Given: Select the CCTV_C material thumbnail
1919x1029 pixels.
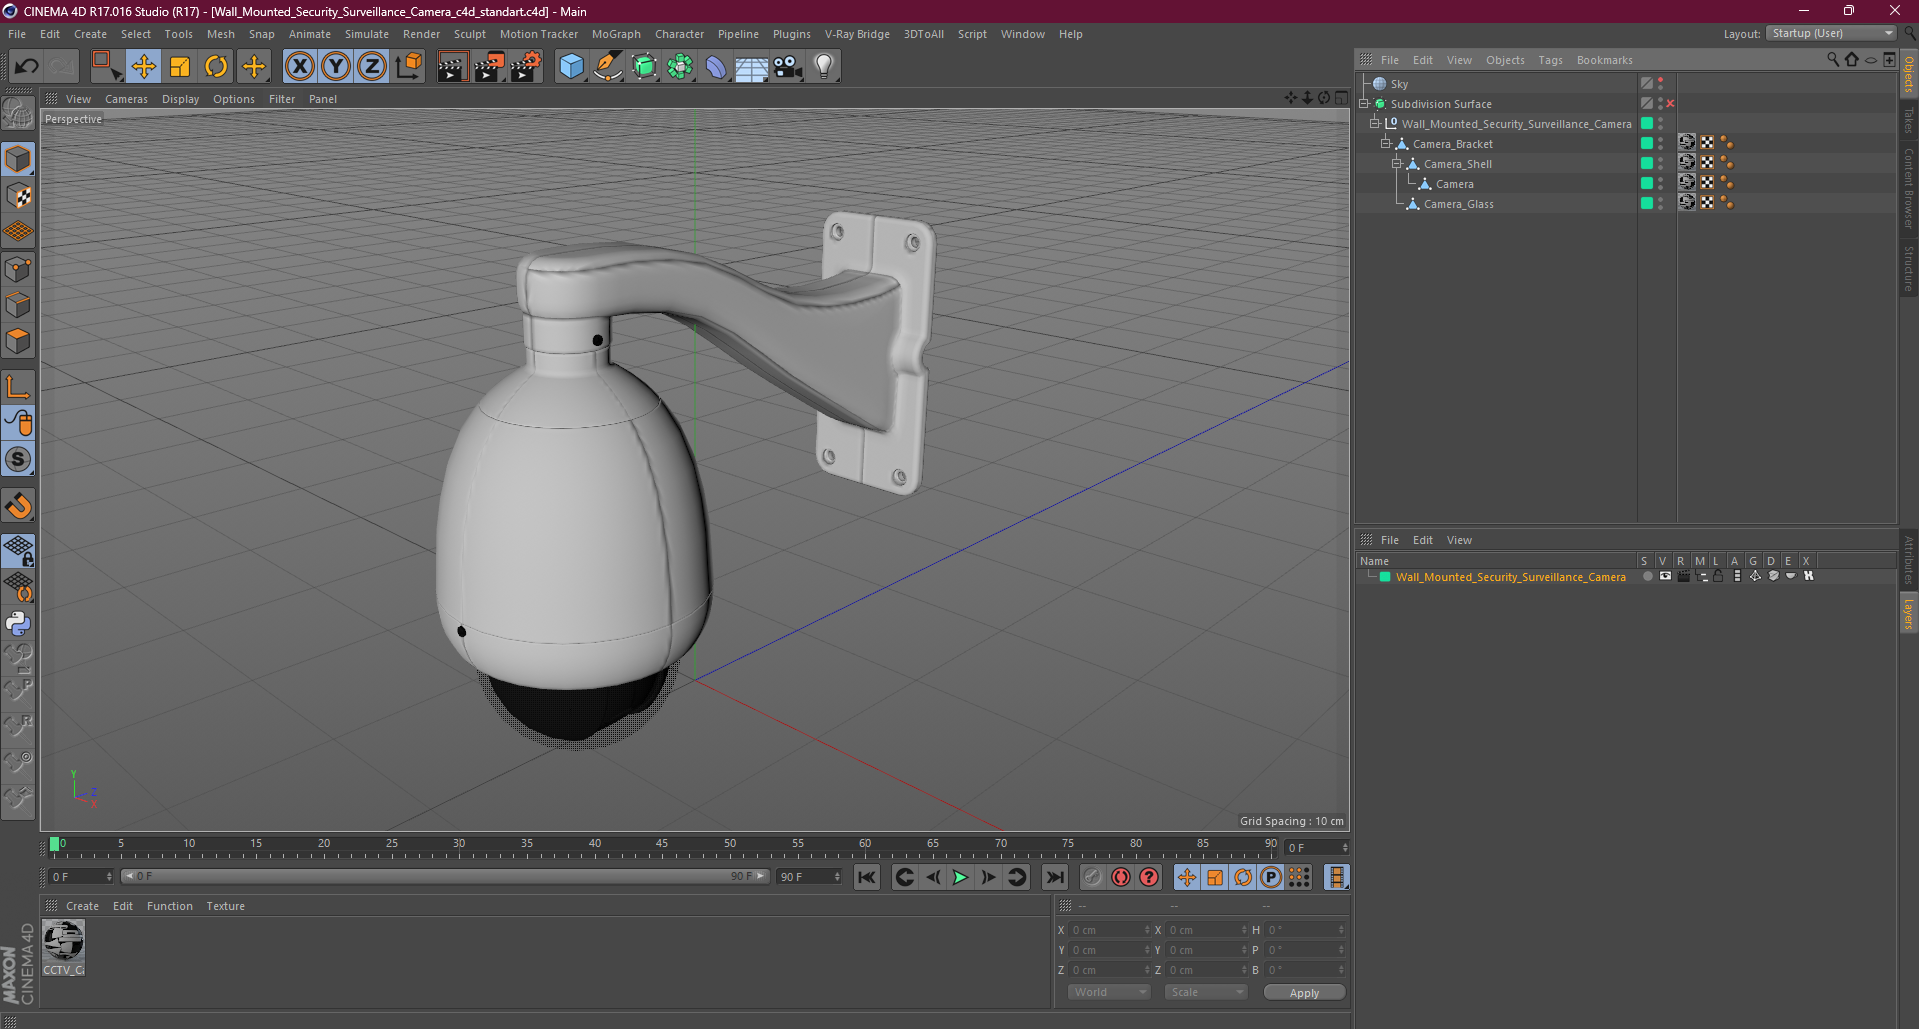Looking at the screenshot, I should [64, 947].
